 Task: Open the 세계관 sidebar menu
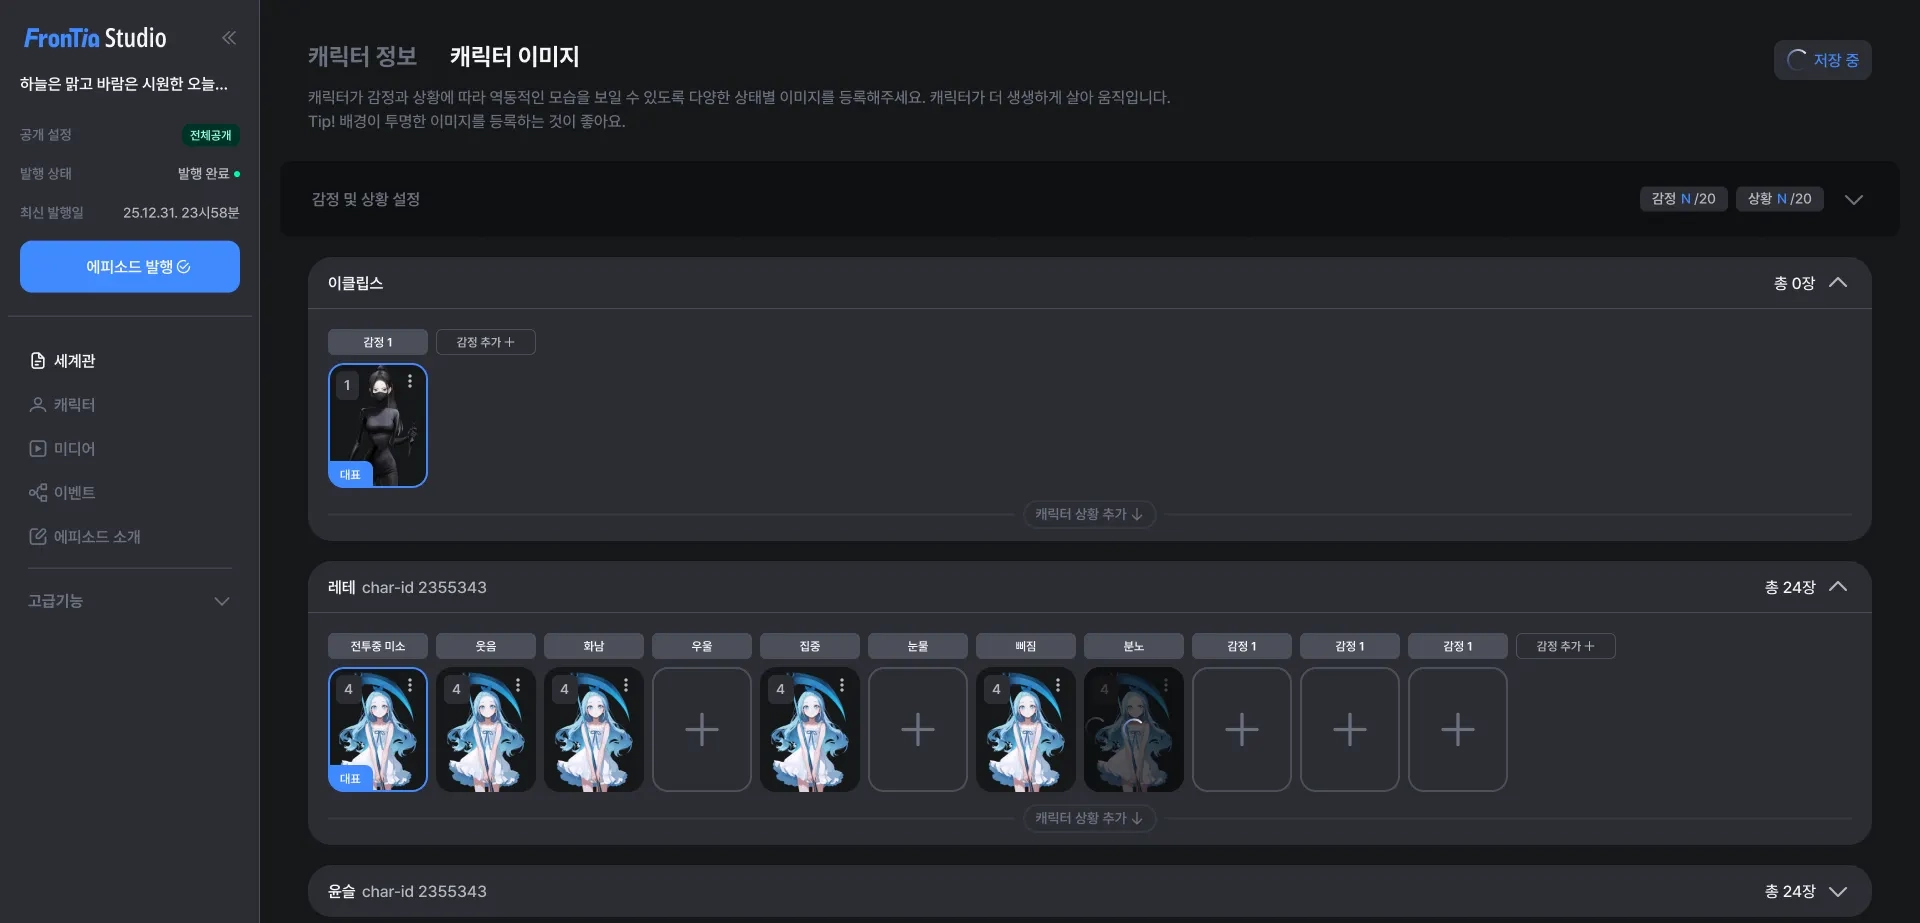62,361
